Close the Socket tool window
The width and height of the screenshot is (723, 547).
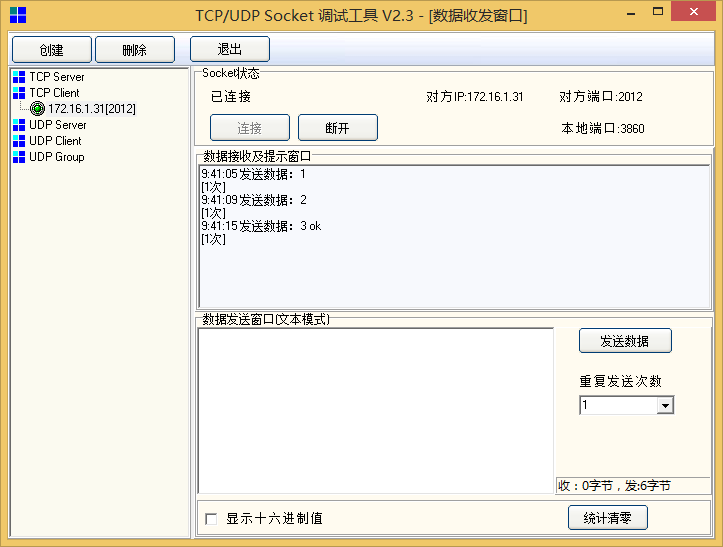coord(693,12)
